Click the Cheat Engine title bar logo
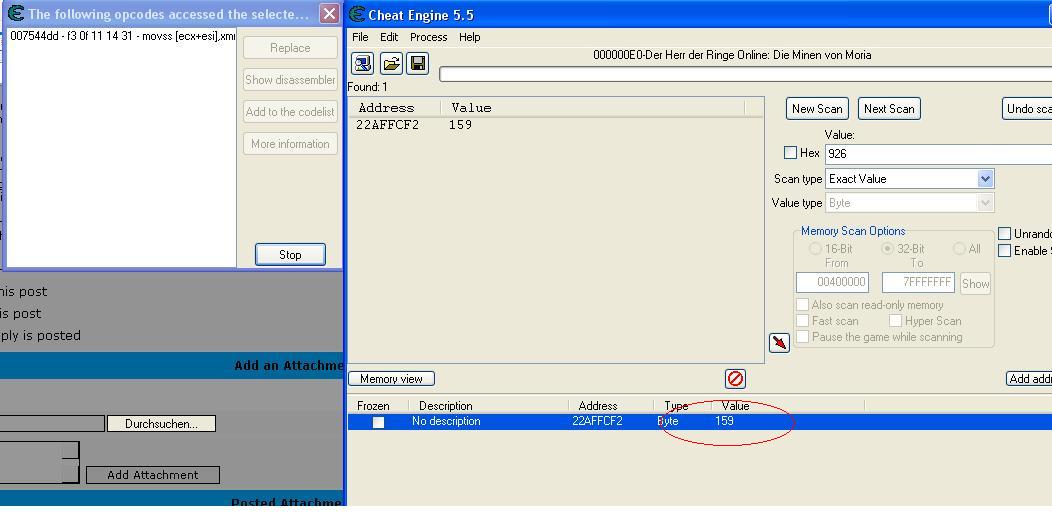 point(357,15)
